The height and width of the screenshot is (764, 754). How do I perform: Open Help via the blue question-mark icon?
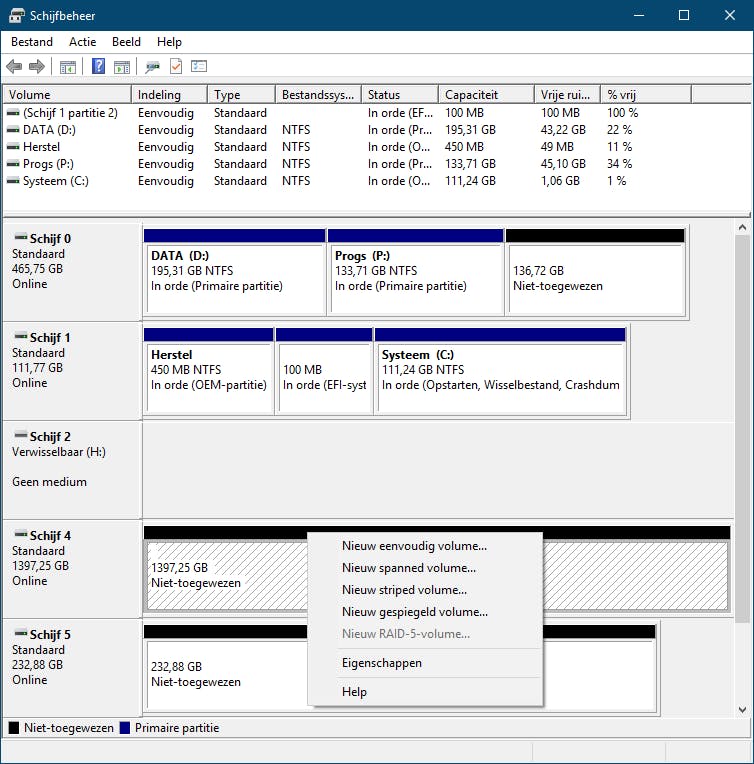click(x=99, y=67)
